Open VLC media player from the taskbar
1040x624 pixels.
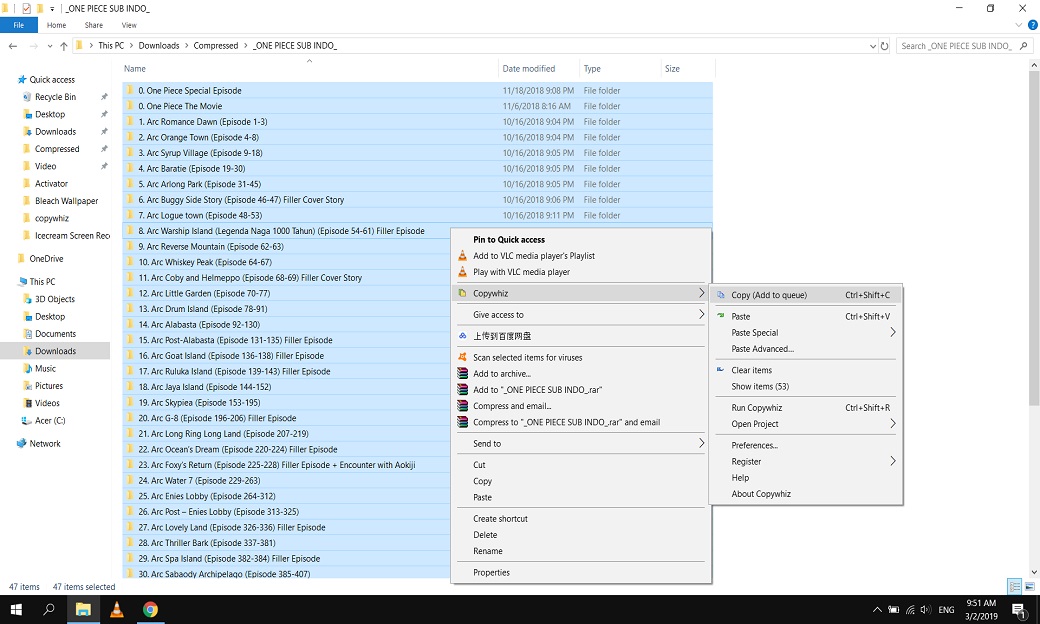117,609
